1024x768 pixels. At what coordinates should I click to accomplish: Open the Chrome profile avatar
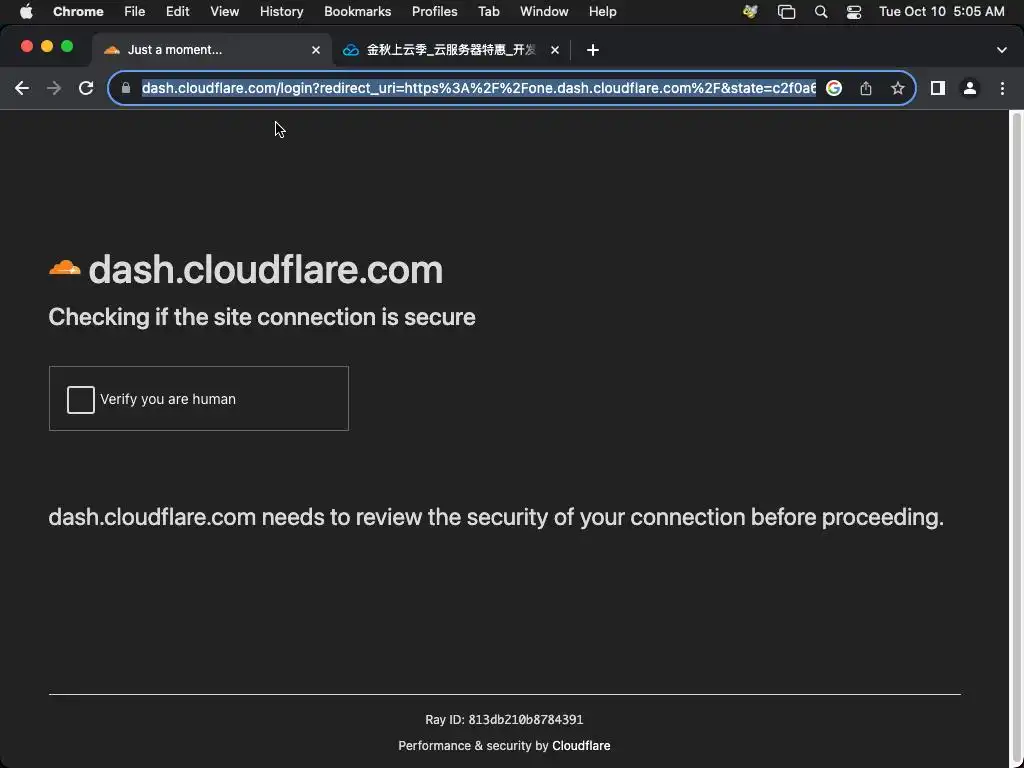[970, 88]
